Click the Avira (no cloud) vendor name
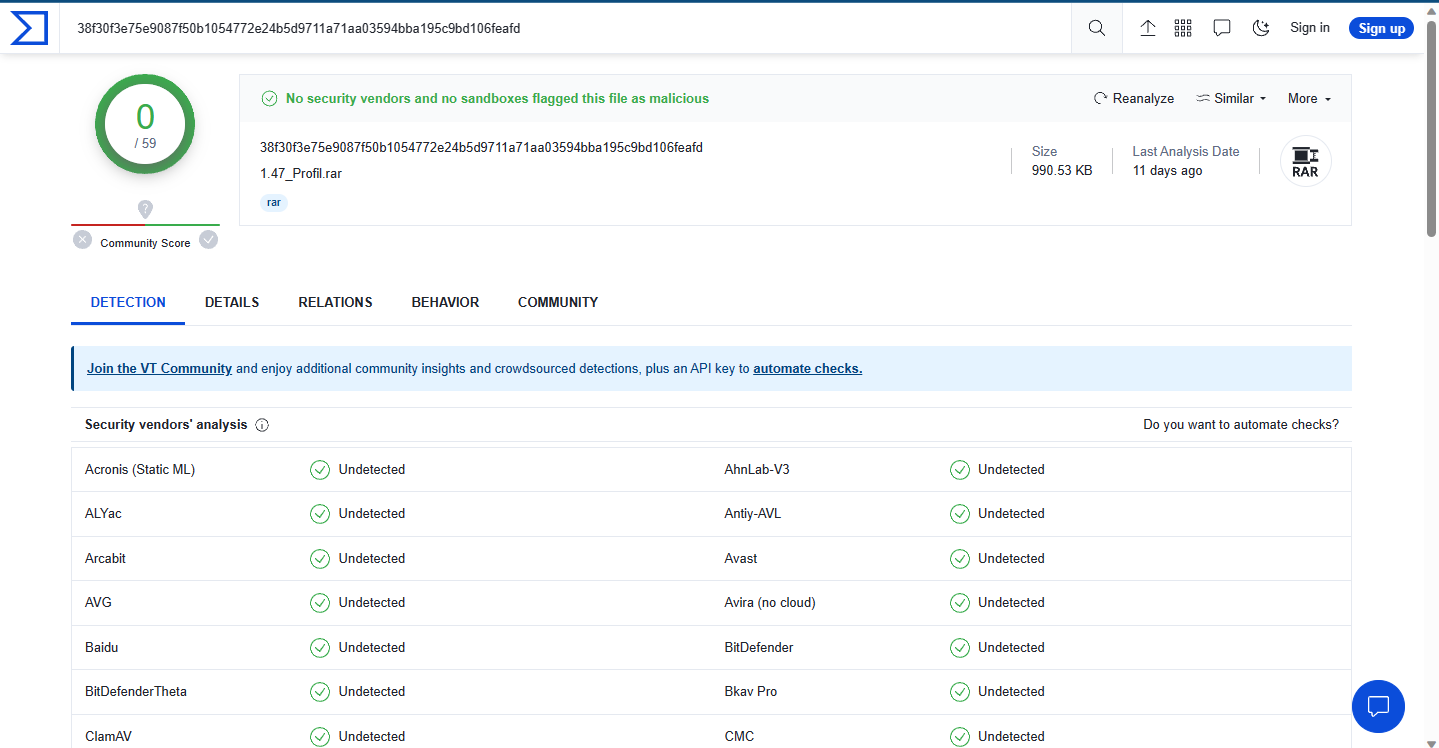1439x748 pixels. (x=770, y=603)
